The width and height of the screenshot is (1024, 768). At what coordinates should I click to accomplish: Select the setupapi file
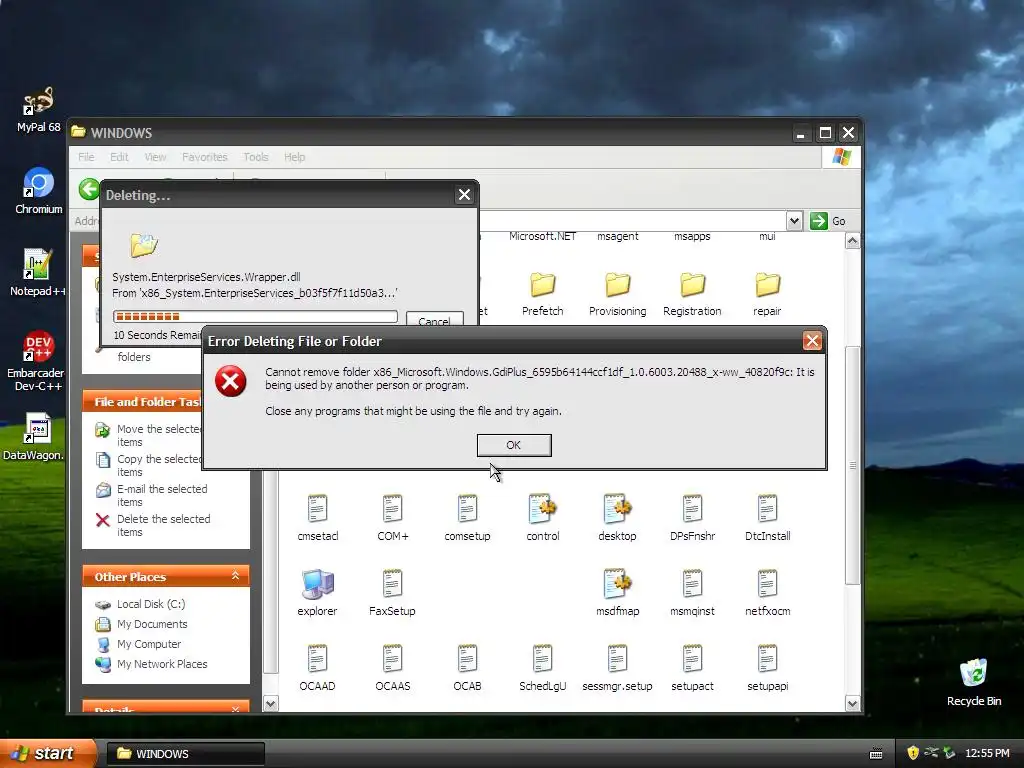(x=767, y=668)
